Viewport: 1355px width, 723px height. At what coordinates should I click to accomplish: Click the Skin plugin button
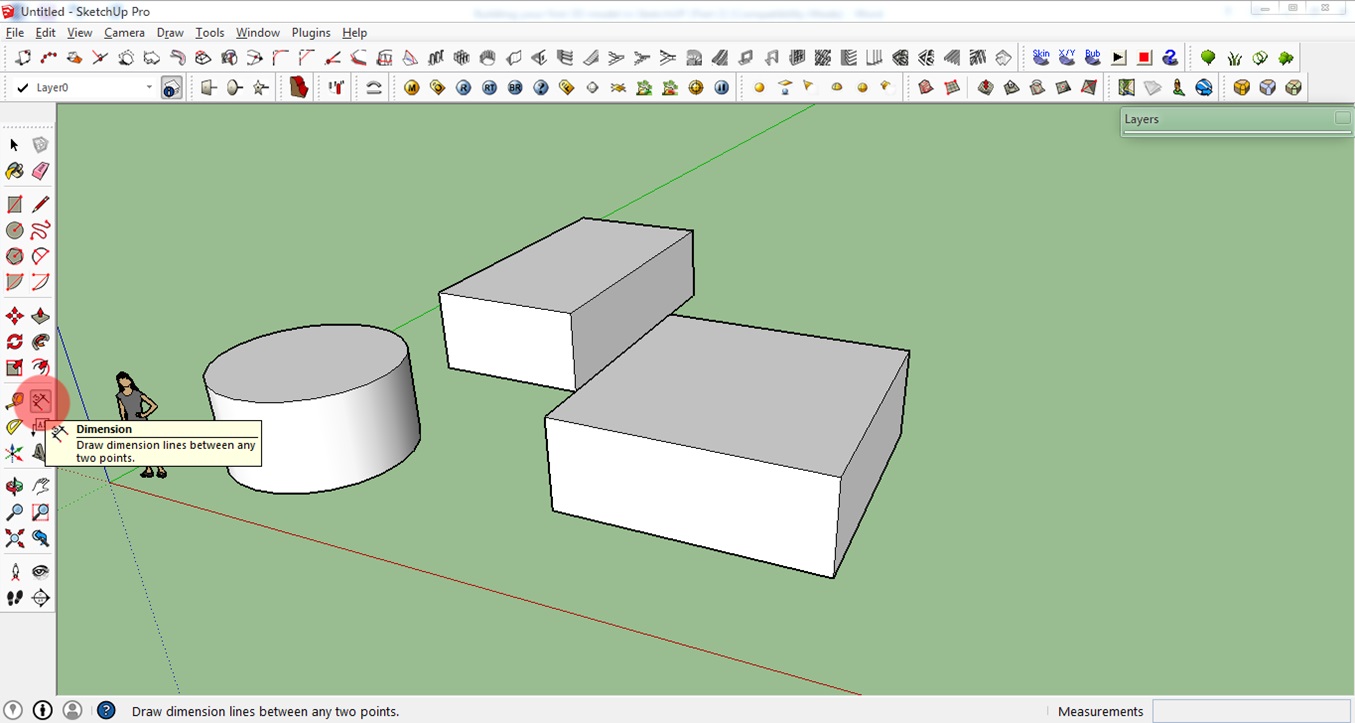pyautogui.click(x=1040, y=56)
